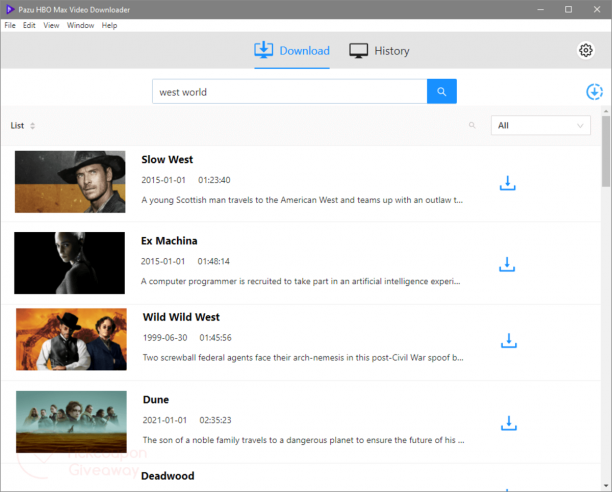The image size is (612, 492).
Task: Download Ex Machina via its download icon
Action: (507, 264)
